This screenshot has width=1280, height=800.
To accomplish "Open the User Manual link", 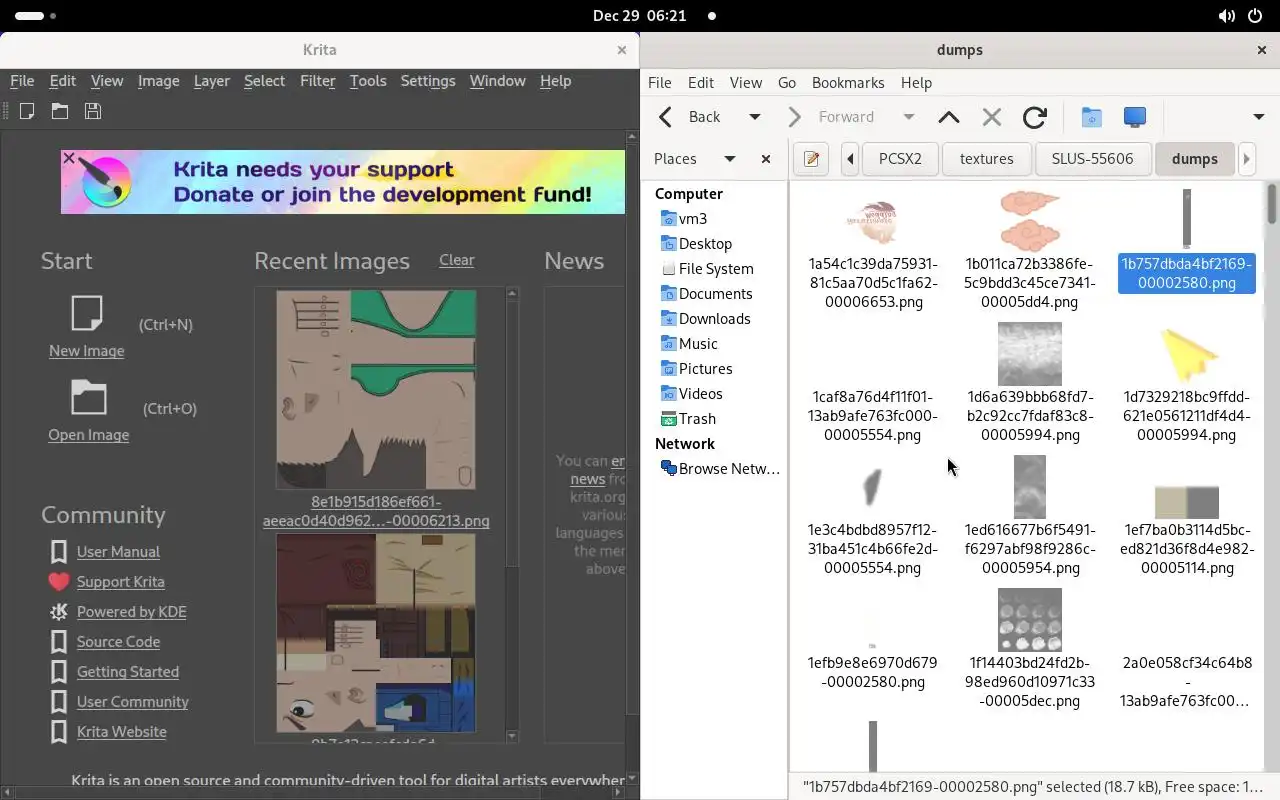I will coord(118,552).
